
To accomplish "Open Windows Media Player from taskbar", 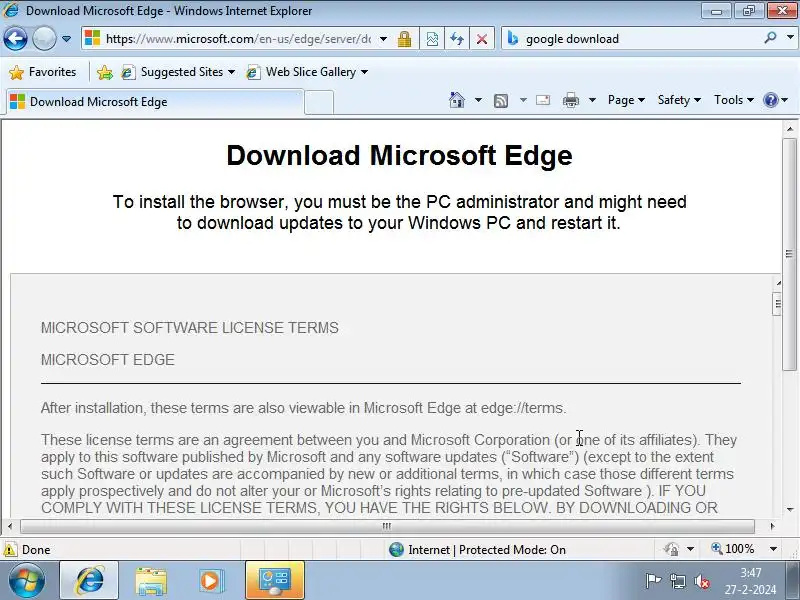I will (211, 581).
